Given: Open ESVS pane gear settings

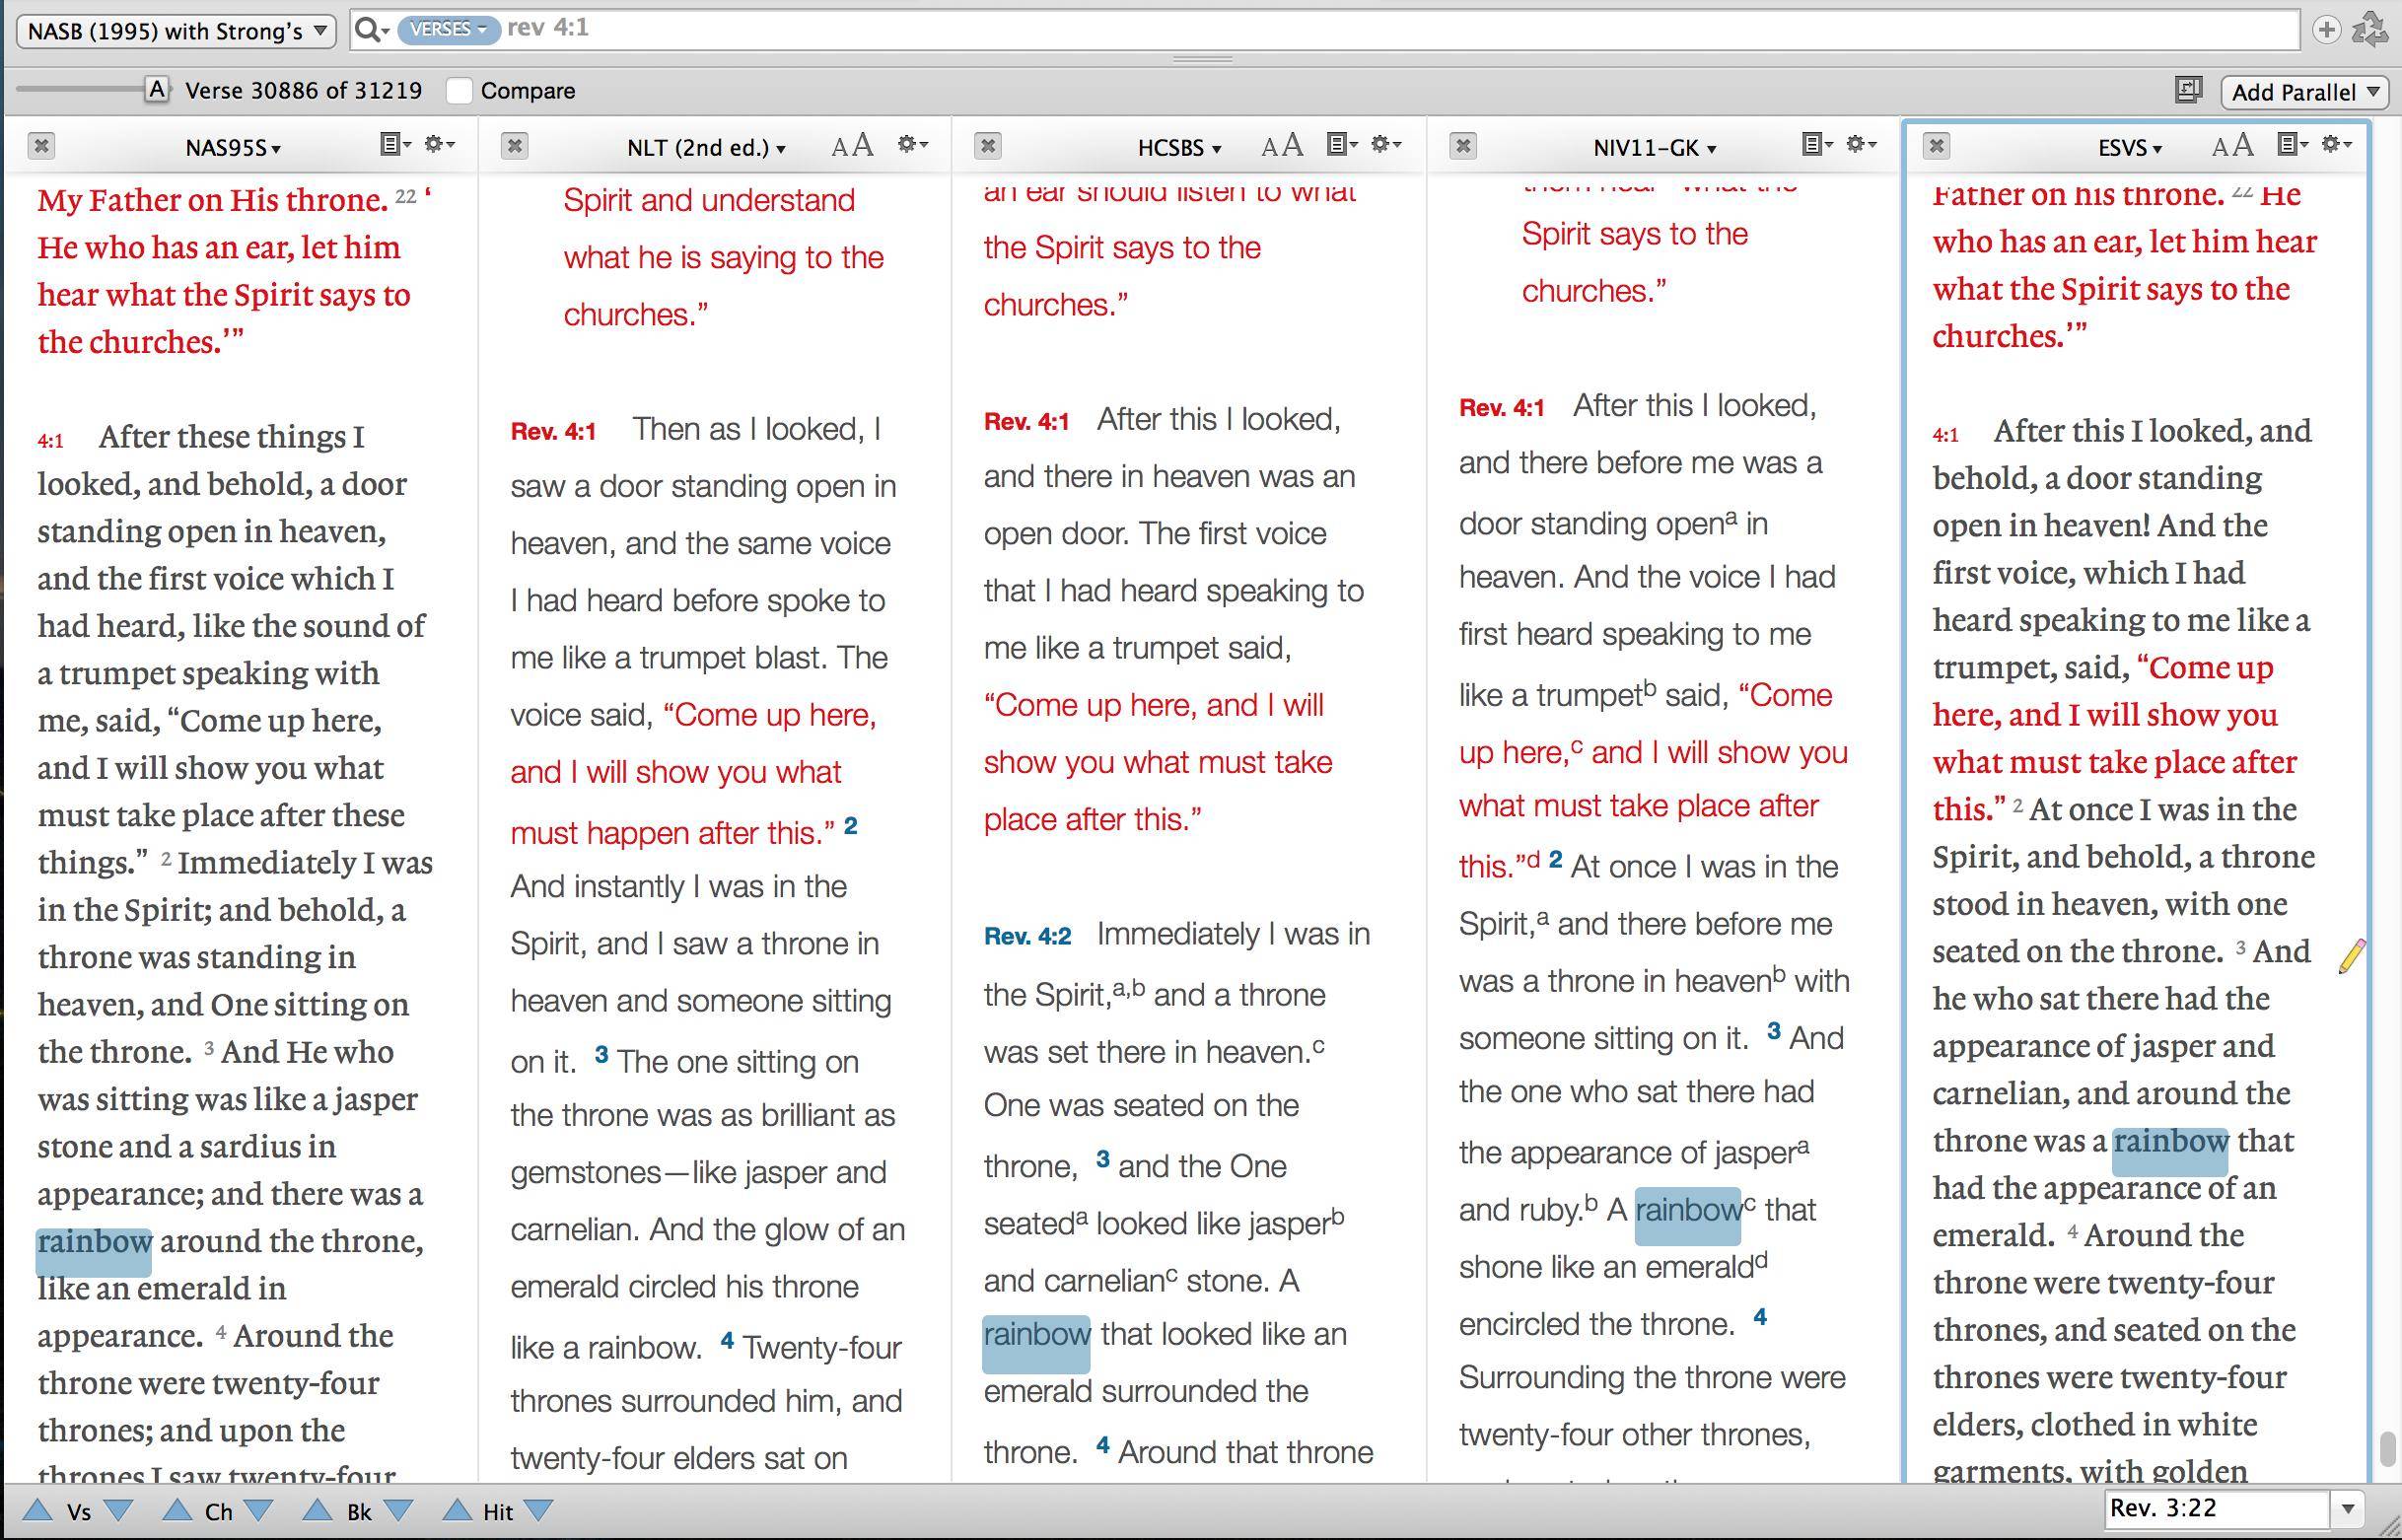Looking at the screenshot, I should (2336, 145).
